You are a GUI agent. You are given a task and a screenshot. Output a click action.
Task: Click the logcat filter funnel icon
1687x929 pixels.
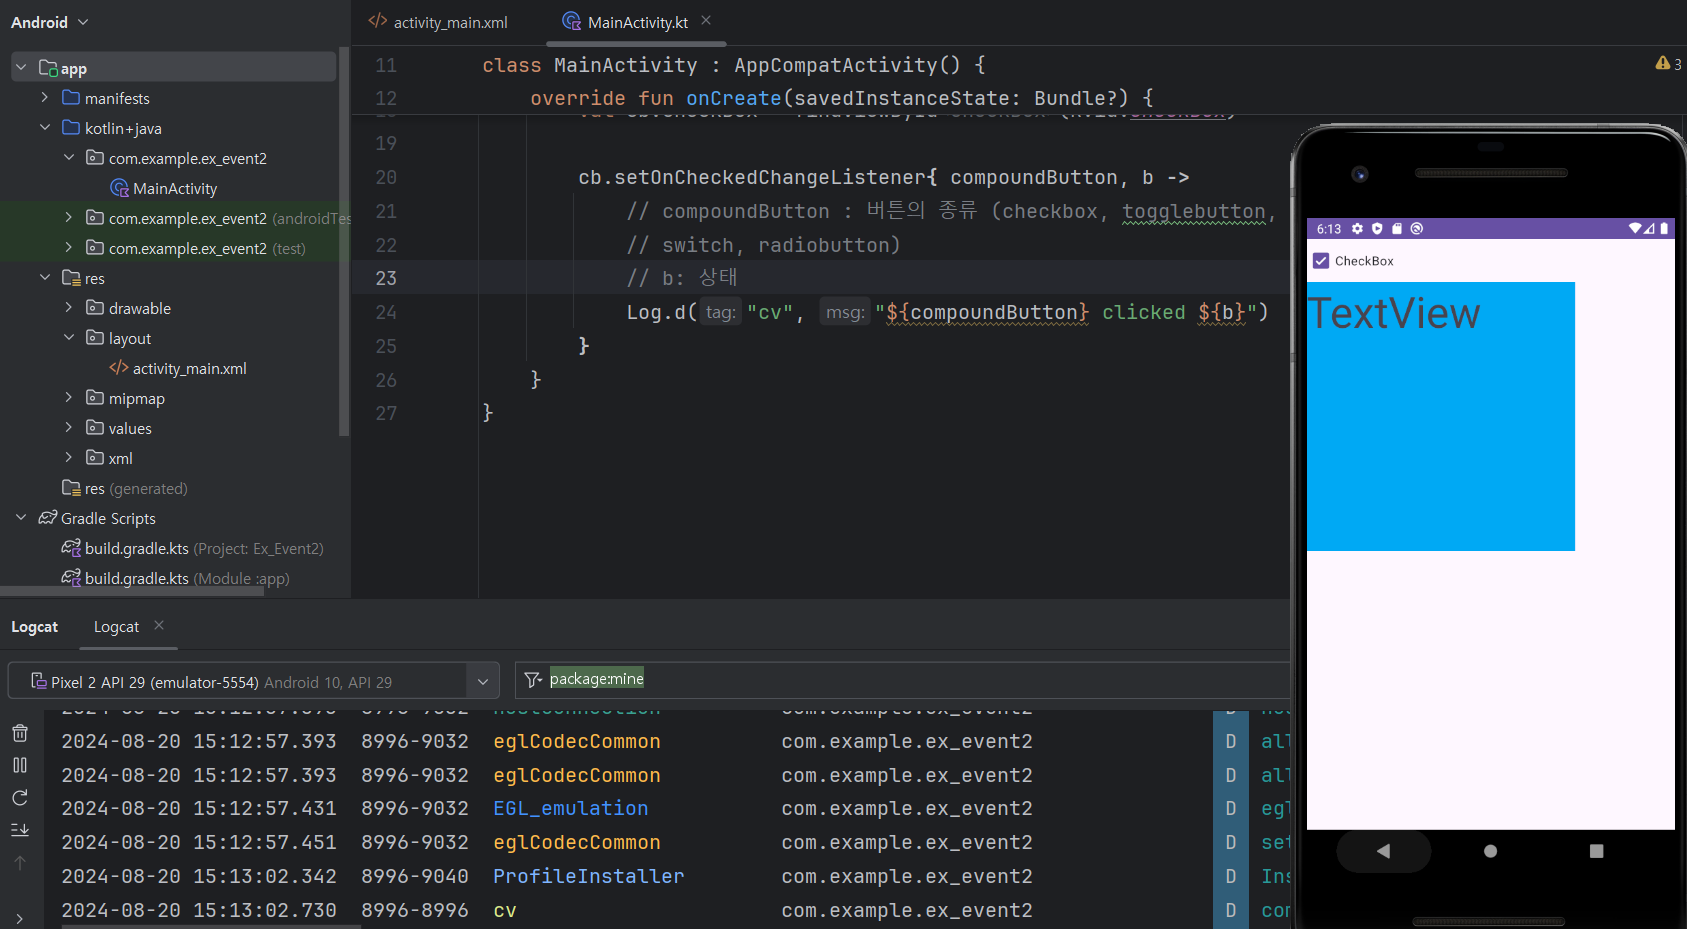(533, 680)
